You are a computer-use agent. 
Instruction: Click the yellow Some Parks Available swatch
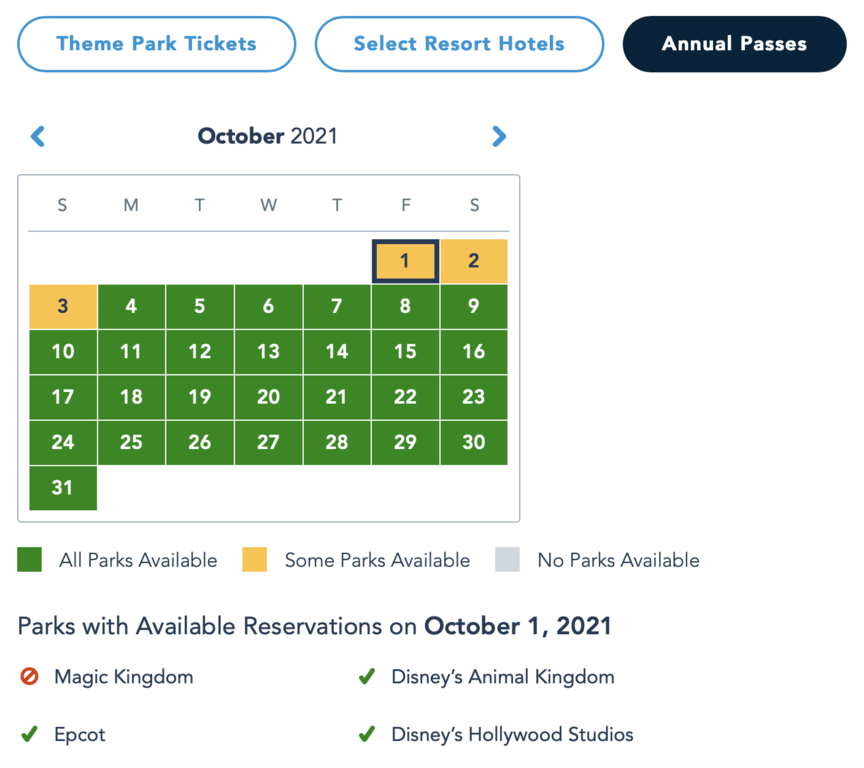point(255,560)
